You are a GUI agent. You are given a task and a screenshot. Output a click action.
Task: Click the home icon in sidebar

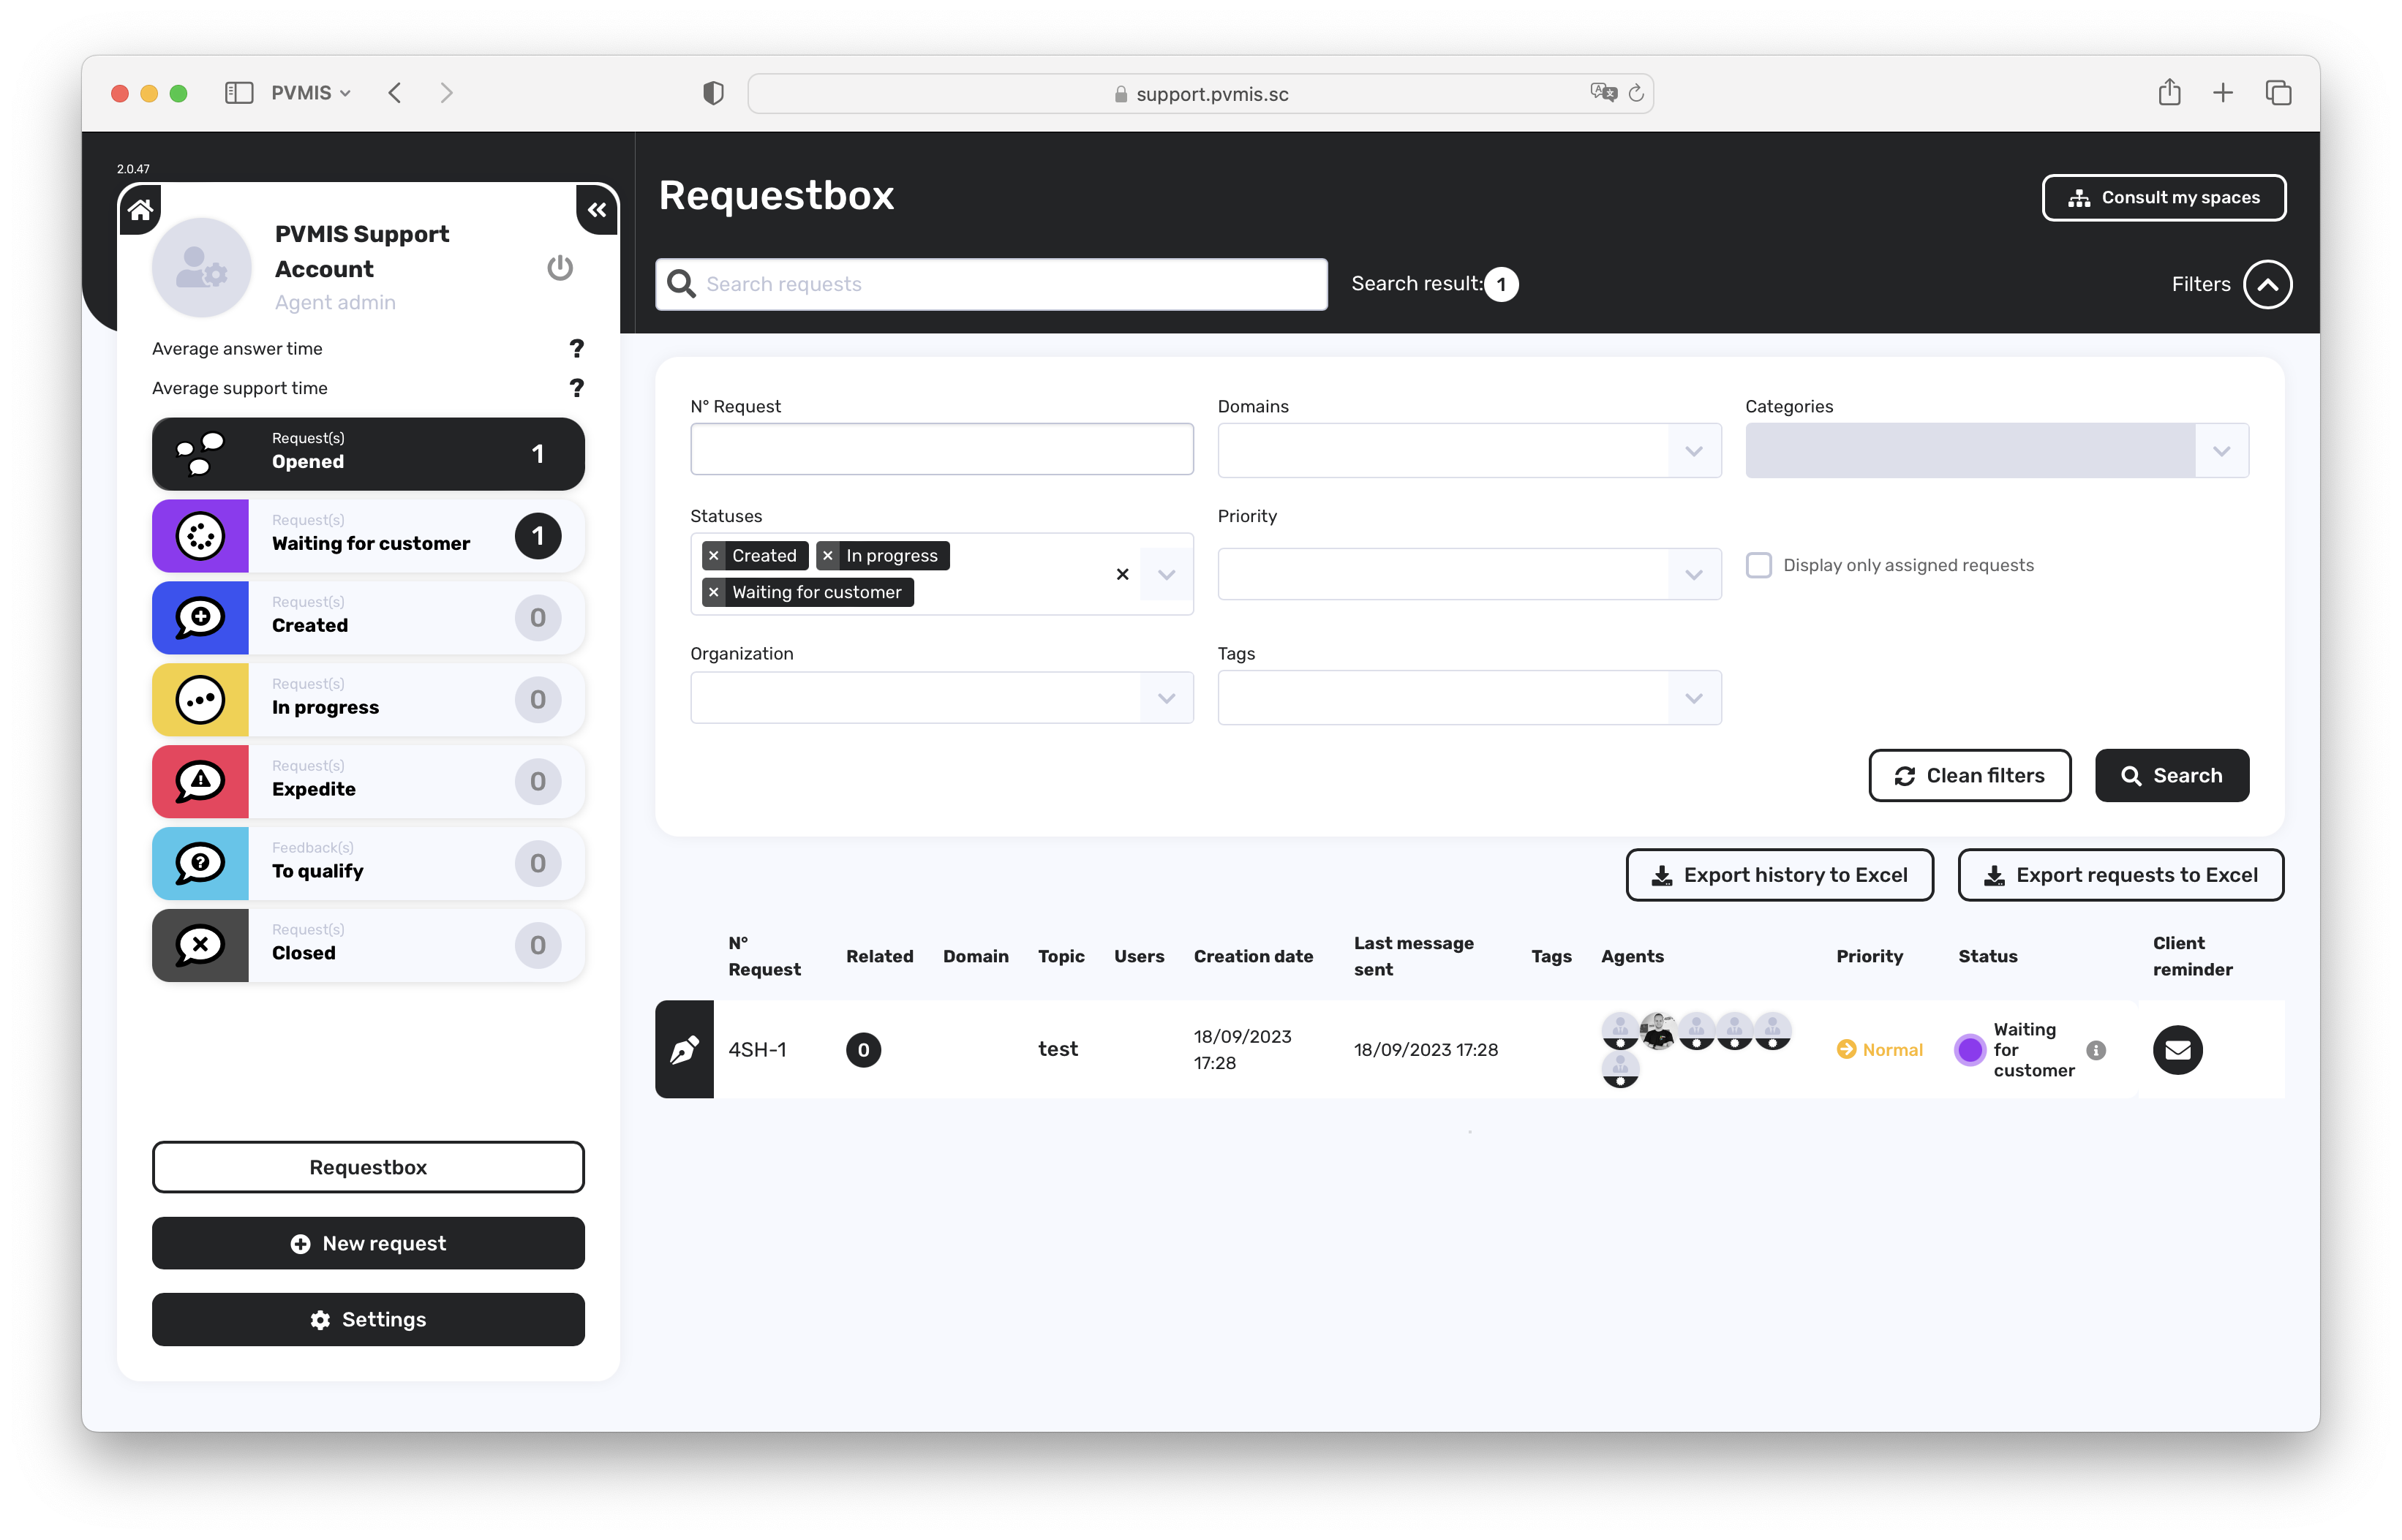click(140, 209)
